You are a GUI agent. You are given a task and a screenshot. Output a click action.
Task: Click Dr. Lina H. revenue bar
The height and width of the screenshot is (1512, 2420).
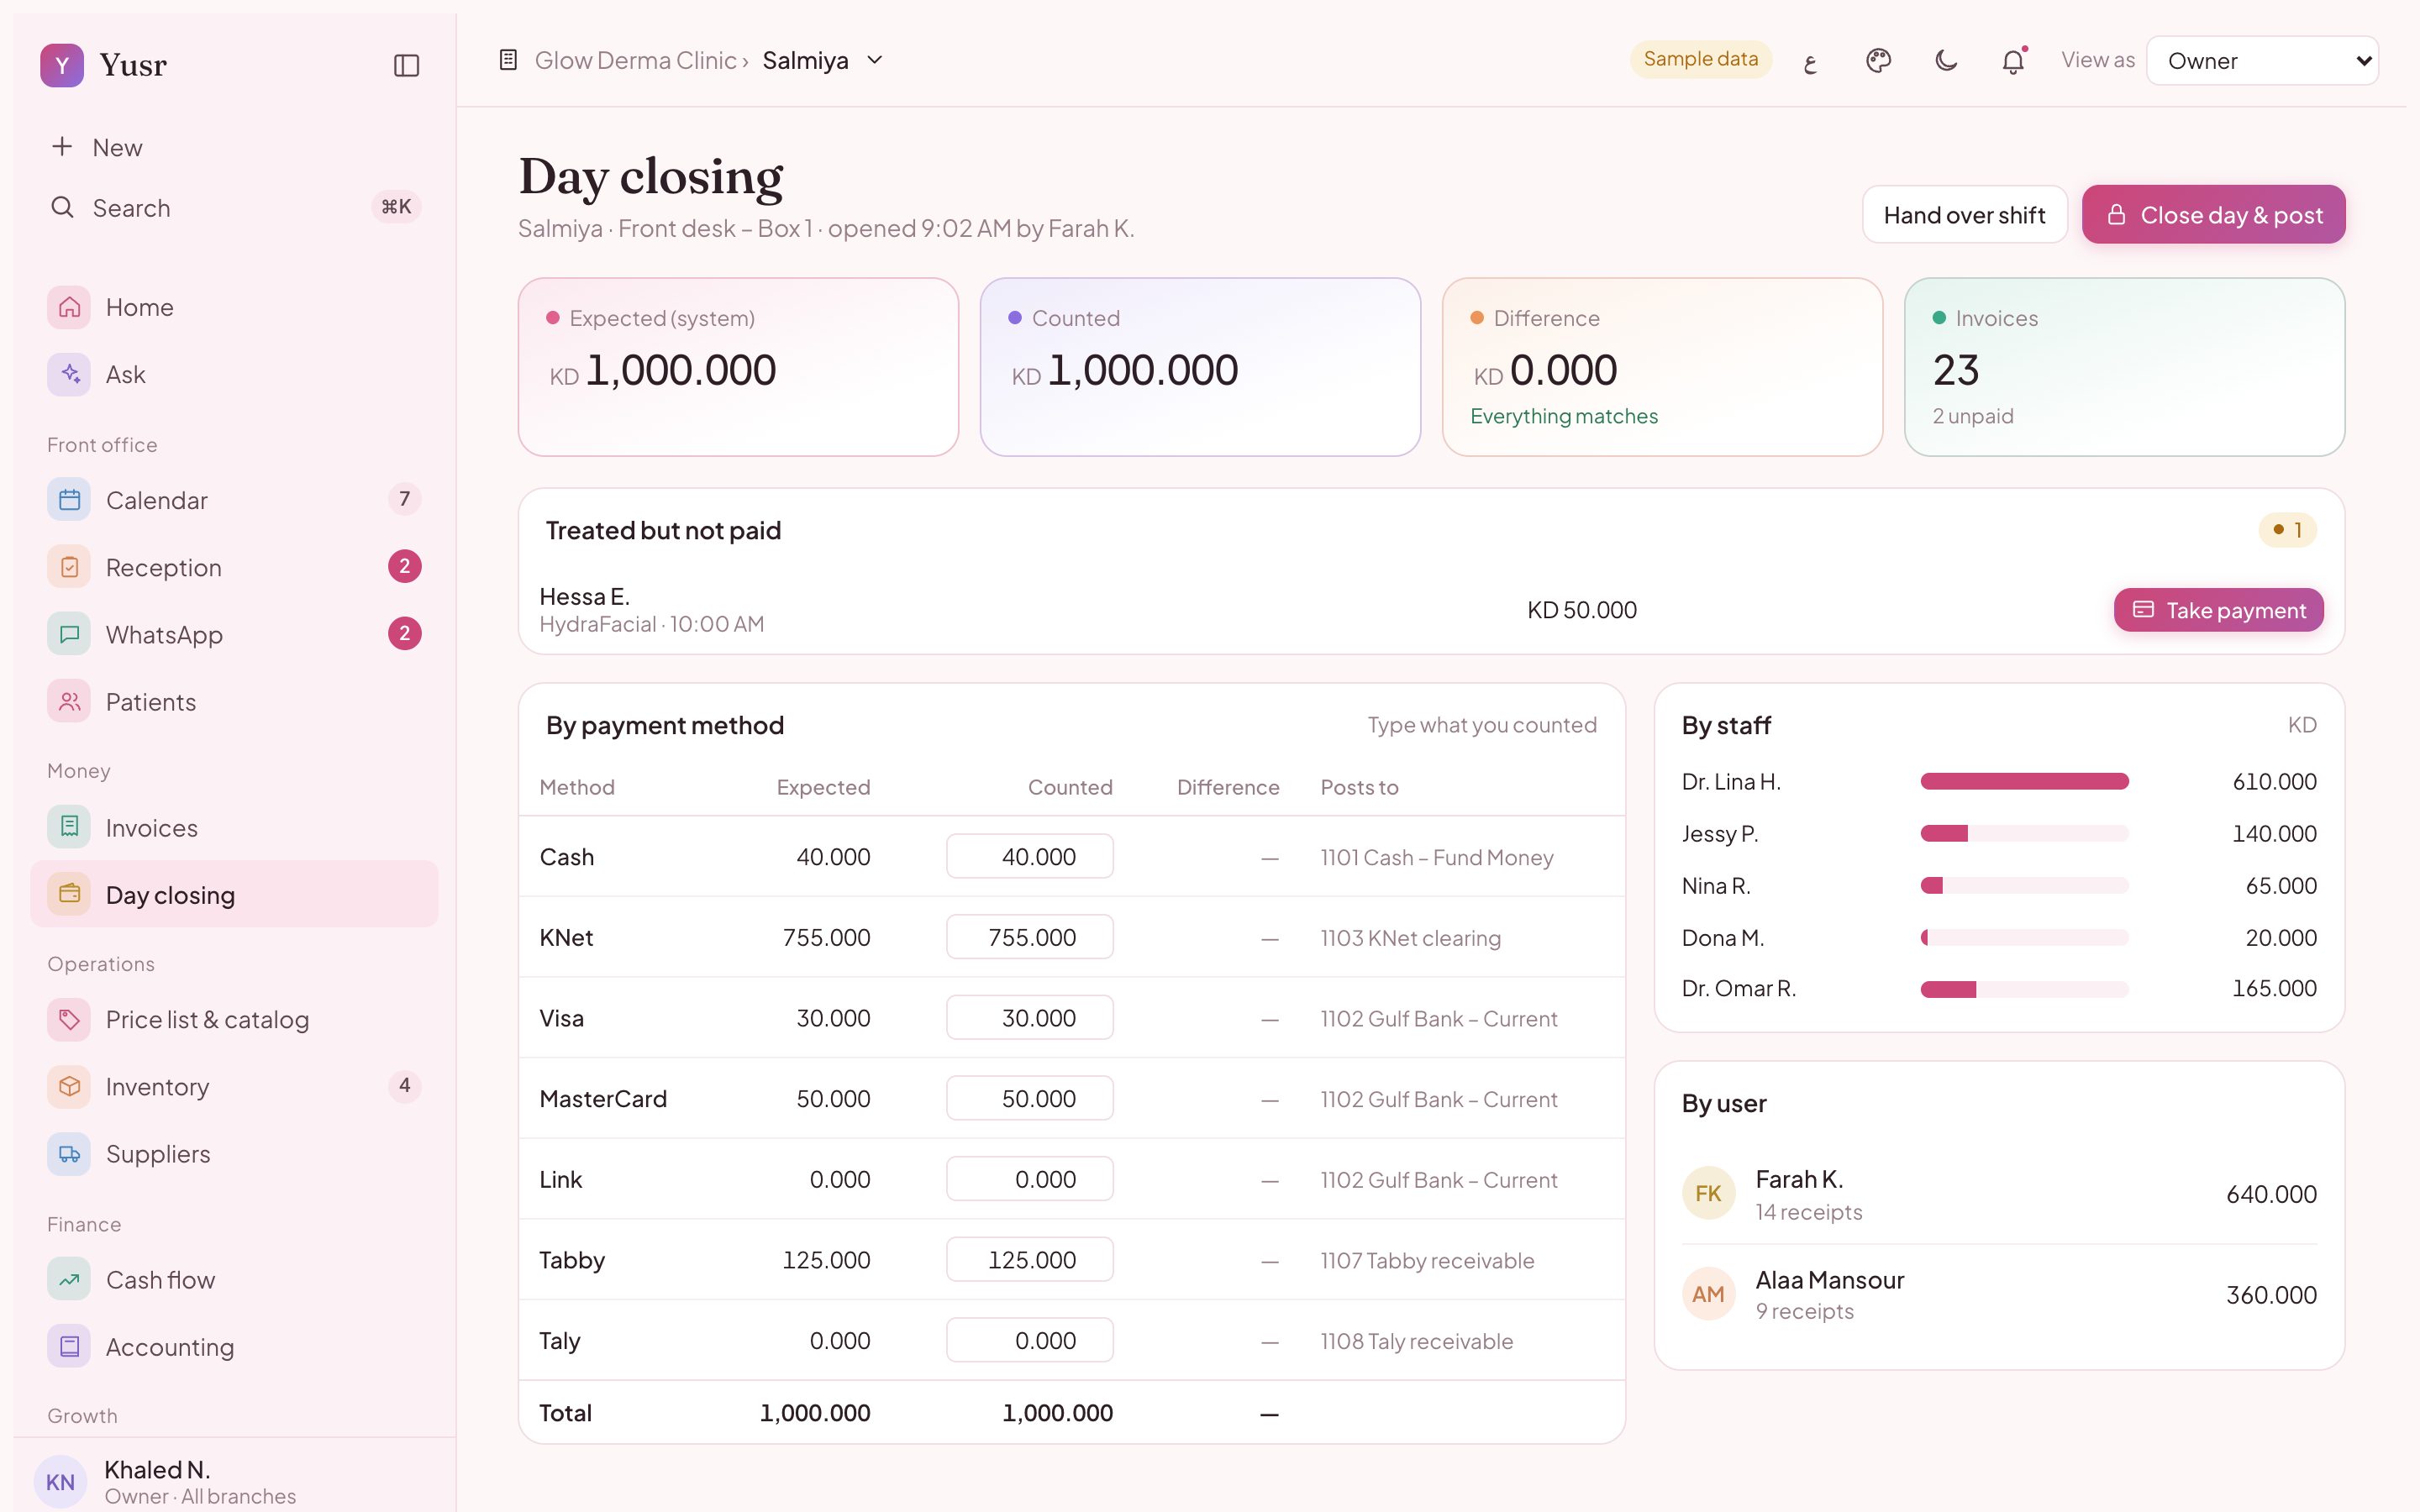[x=2024, y=781]
